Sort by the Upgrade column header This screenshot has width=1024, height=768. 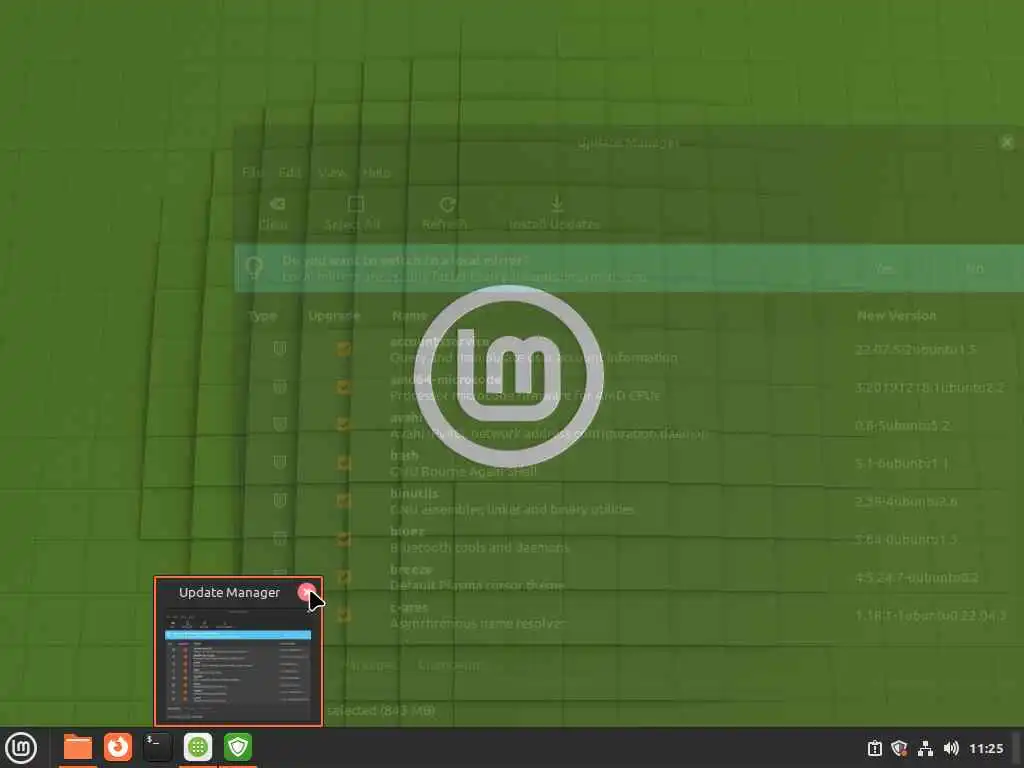click(334, 316)
